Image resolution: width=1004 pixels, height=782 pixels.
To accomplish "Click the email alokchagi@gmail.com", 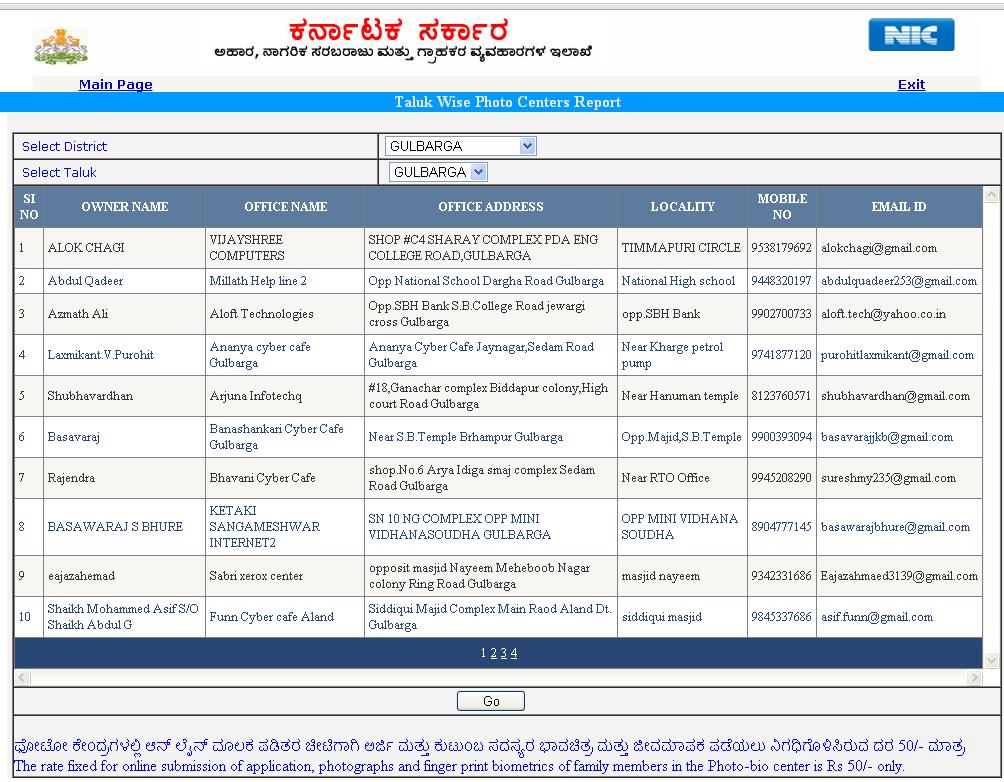I will point(878,248).
